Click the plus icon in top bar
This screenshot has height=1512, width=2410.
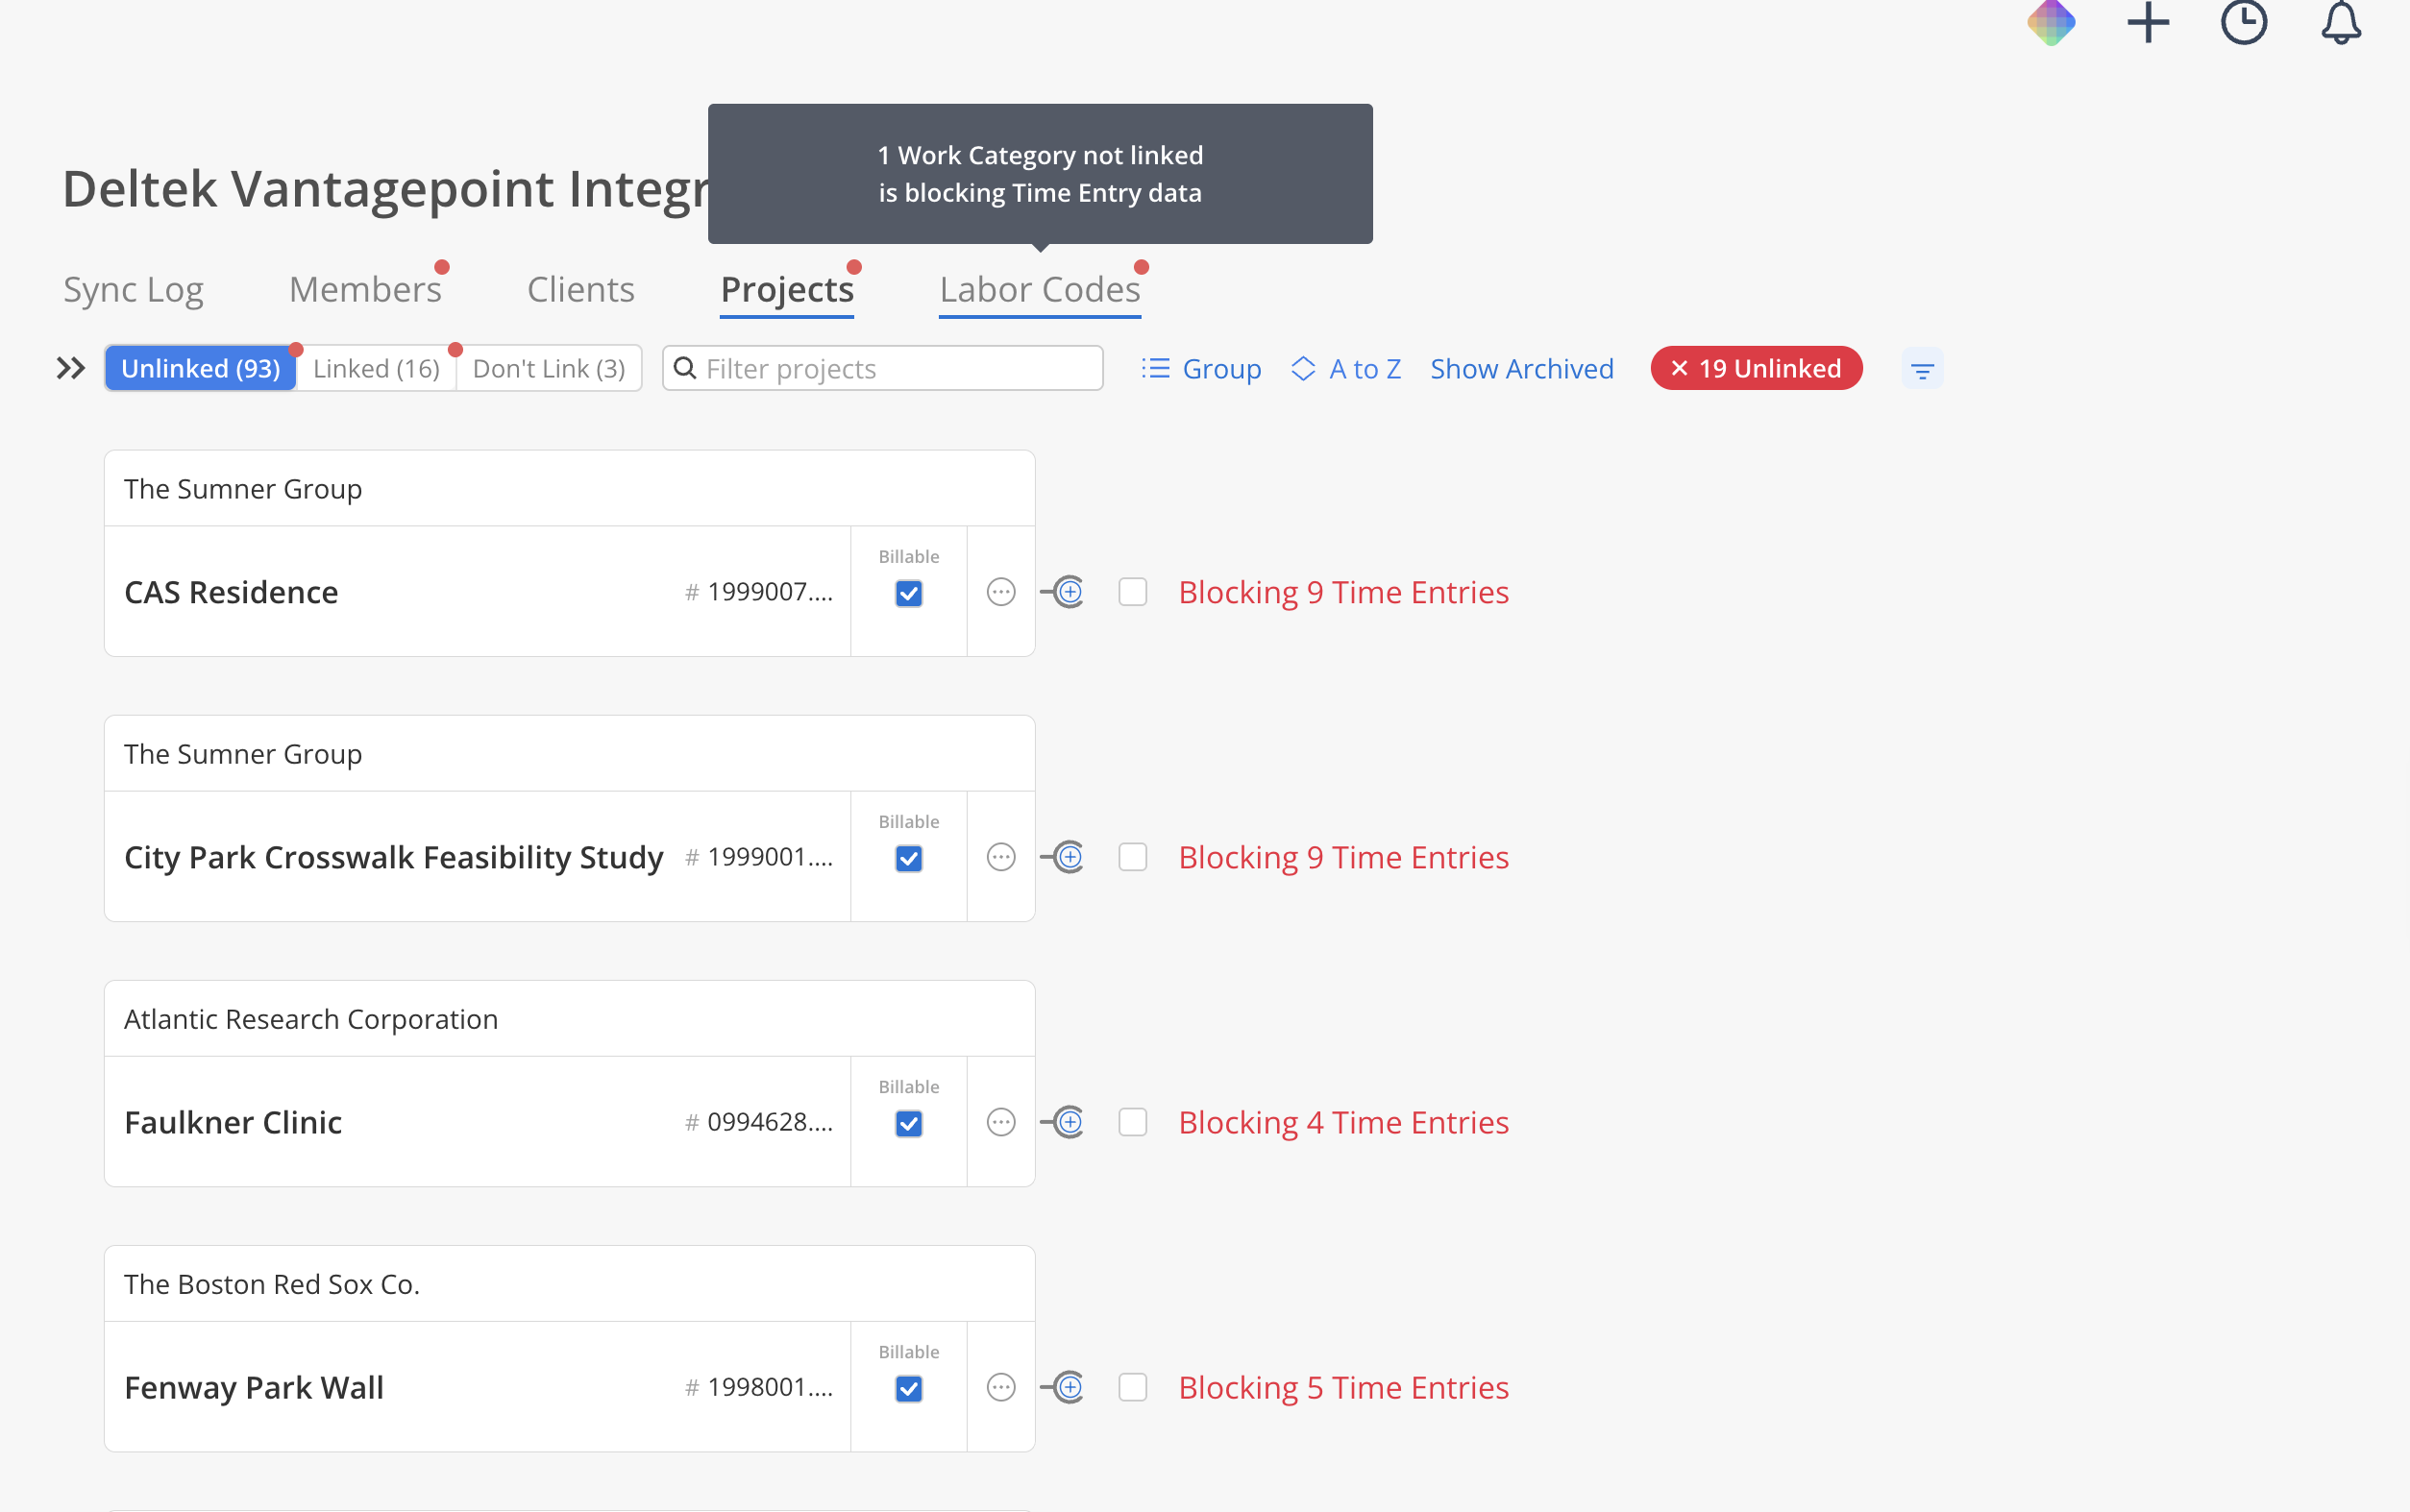[2148, 22]
